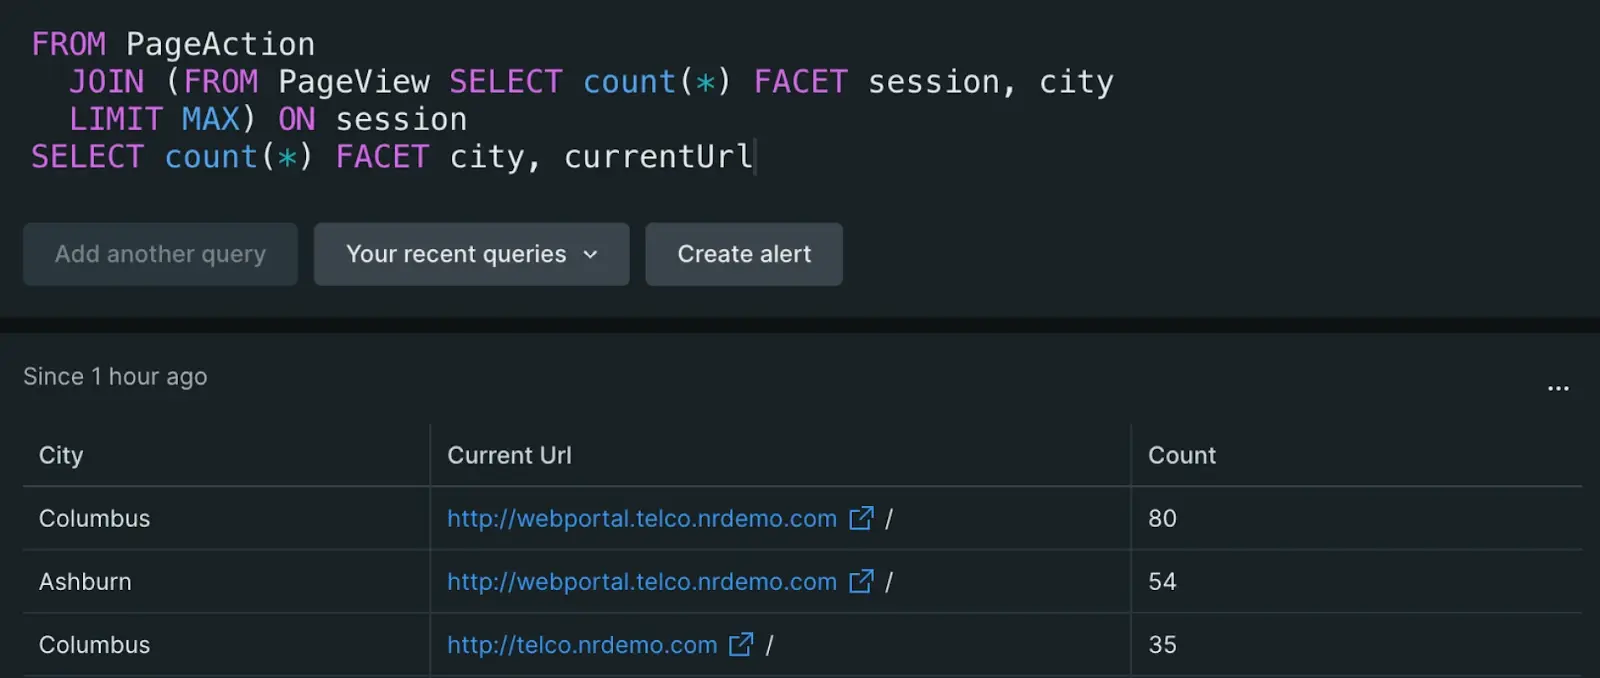Select the Columbus cell with count 80
Viewport: 1600px width, 678px height.
(94, 518)
